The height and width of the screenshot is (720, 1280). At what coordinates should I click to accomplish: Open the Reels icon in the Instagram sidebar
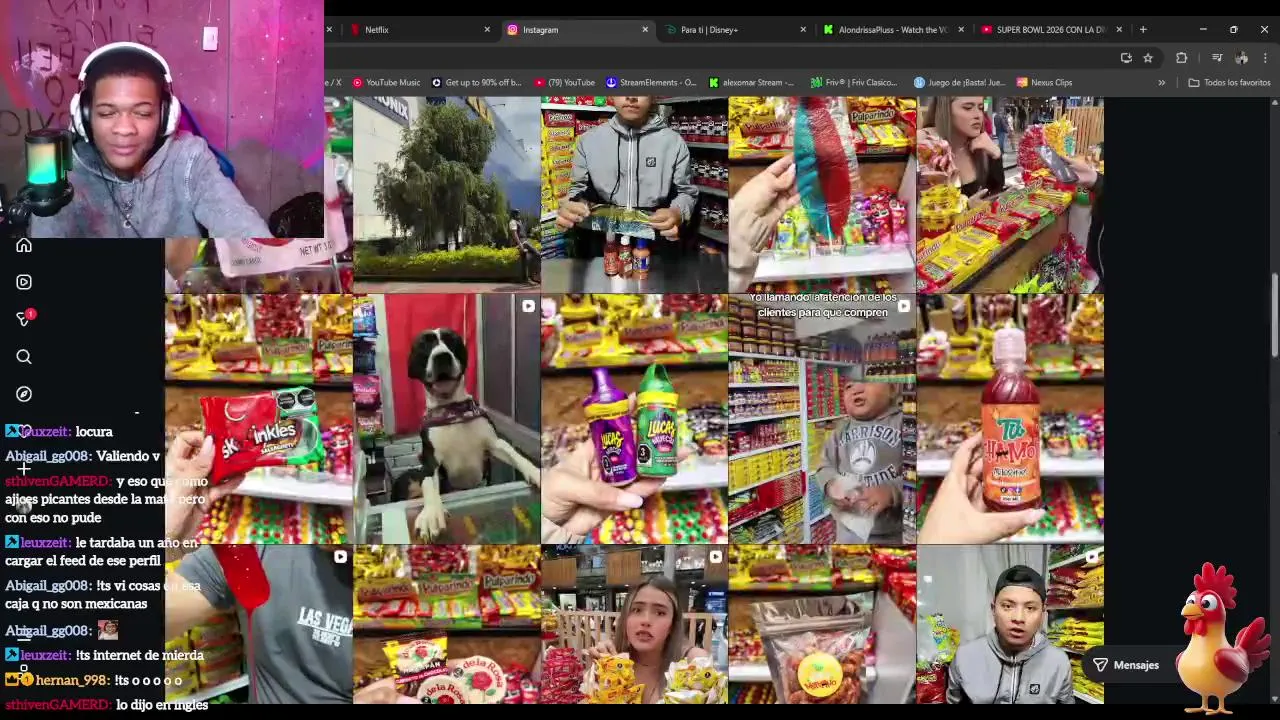point(24,282)
